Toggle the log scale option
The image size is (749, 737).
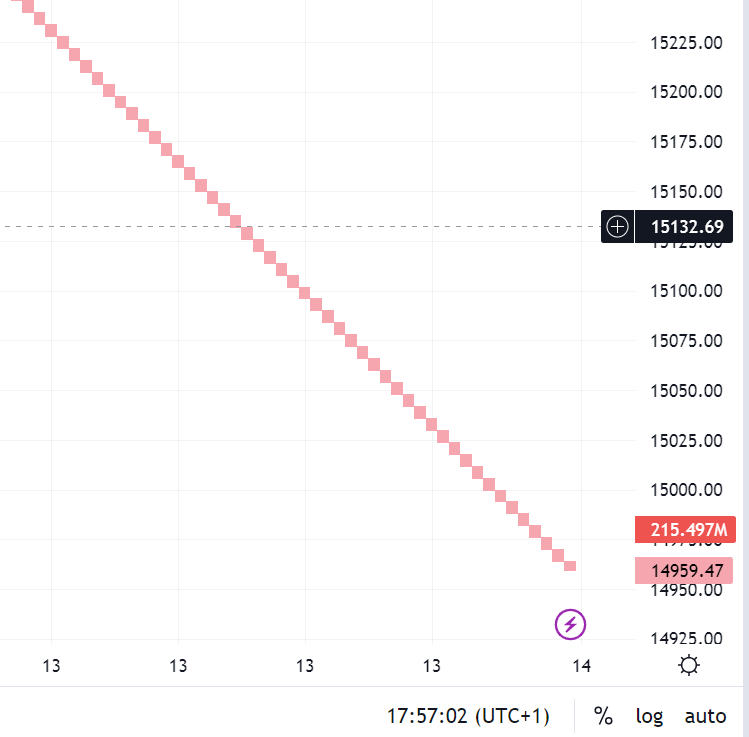(x=649, y=716)
